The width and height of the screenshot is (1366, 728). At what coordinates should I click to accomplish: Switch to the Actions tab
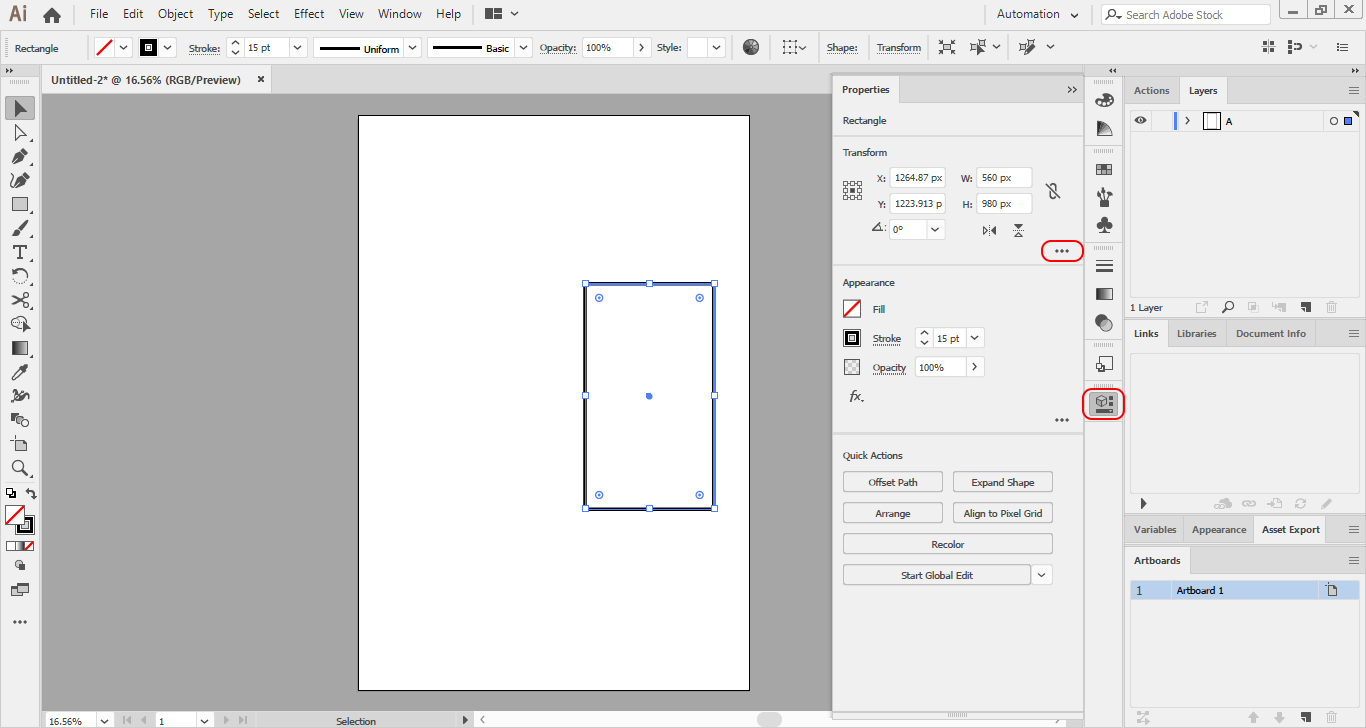pos(1151,90)
